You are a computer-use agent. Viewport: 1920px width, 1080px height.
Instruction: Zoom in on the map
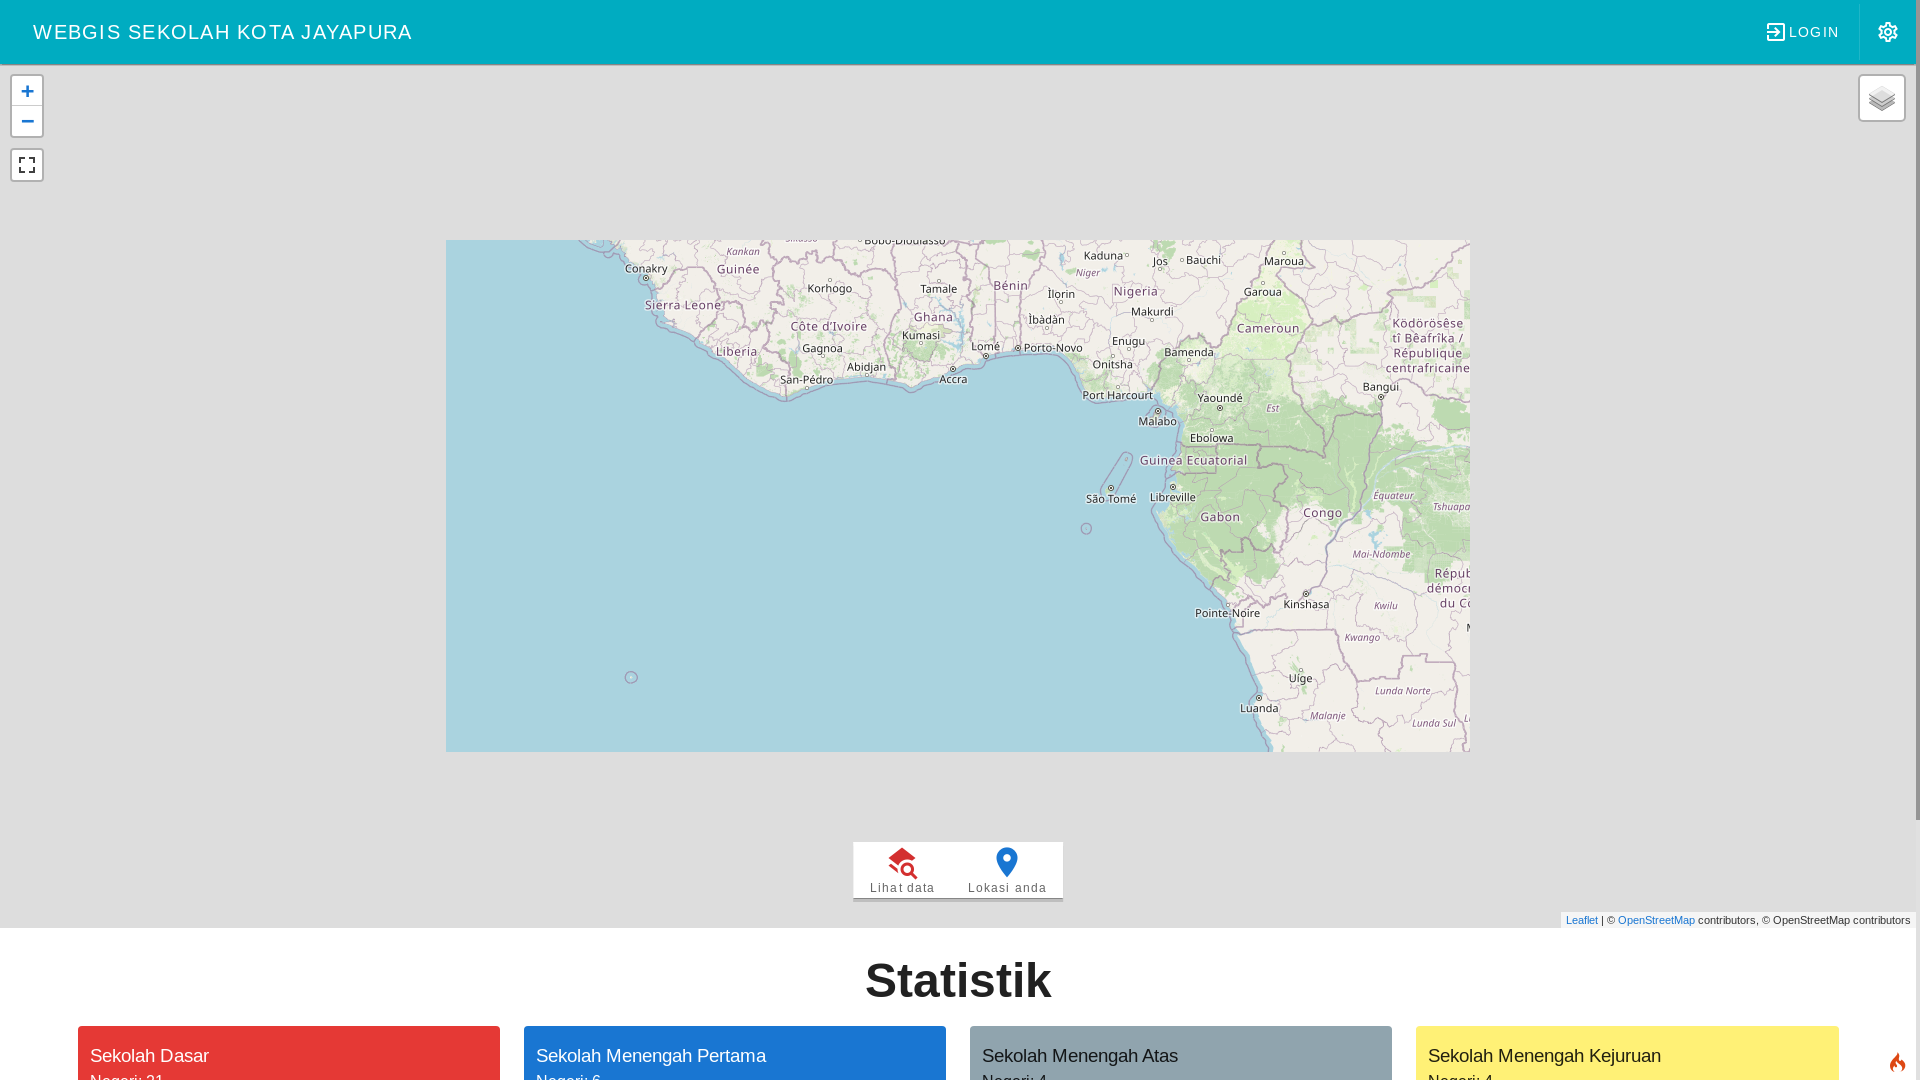click(x=27, y=91)
